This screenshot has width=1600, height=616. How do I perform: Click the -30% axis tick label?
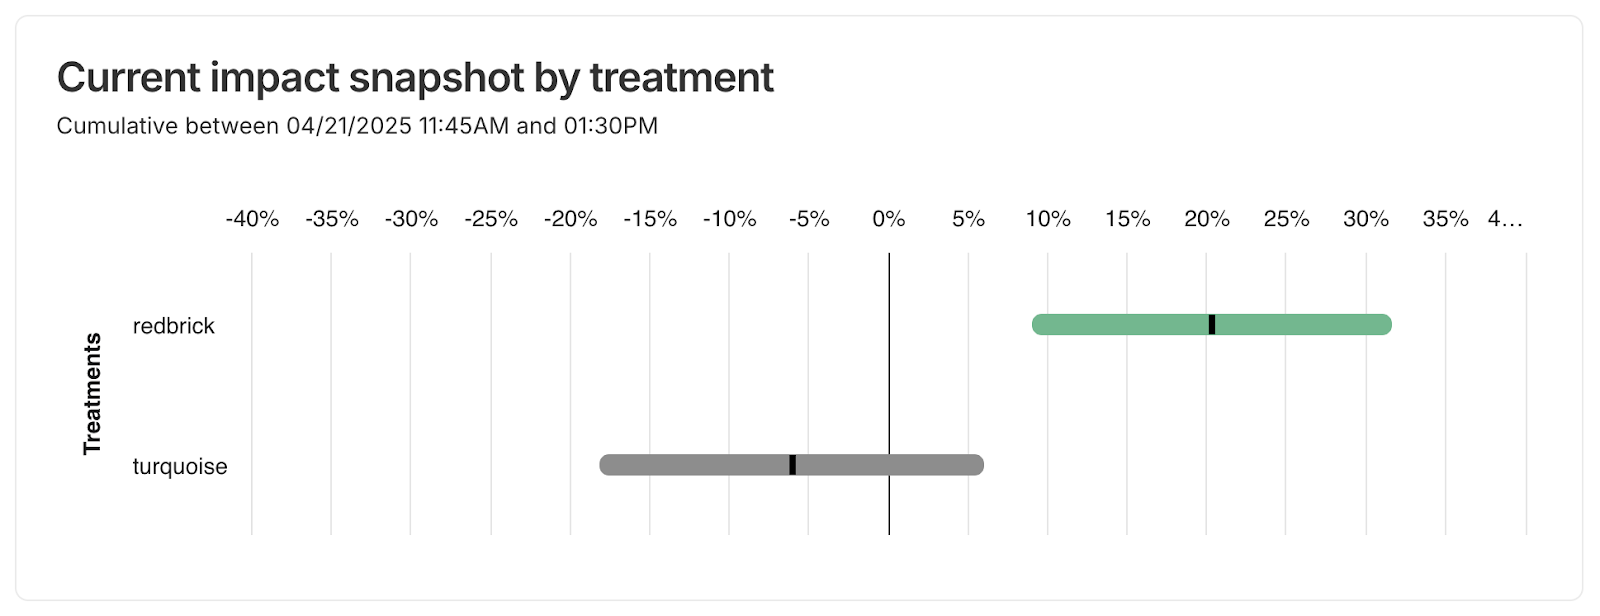point(411,219)
